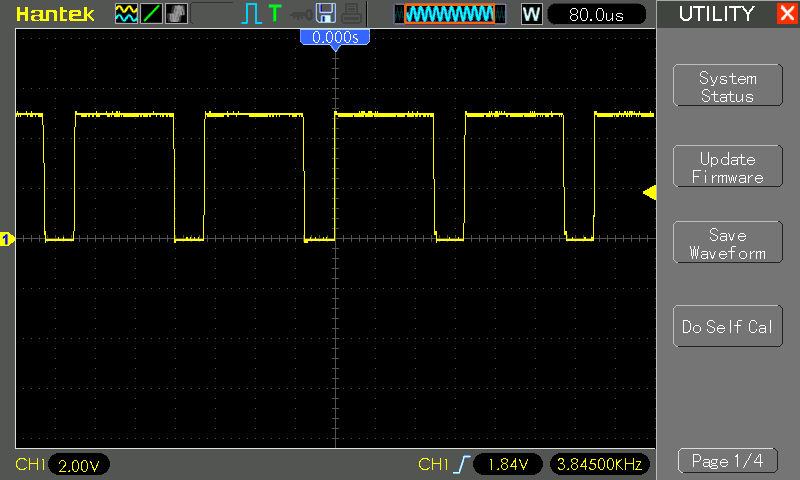
Task: Click the grey key lock icon
Action: [301, 15]
